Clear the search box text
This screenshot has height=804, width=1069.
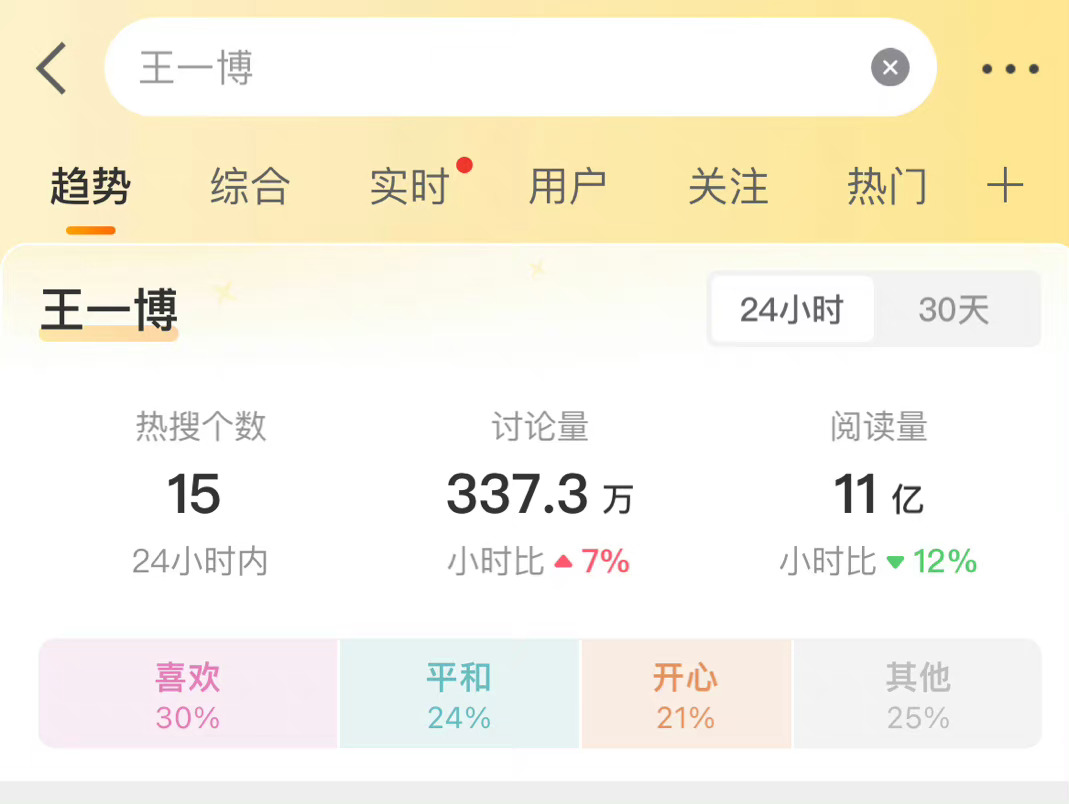click(890, 68)
